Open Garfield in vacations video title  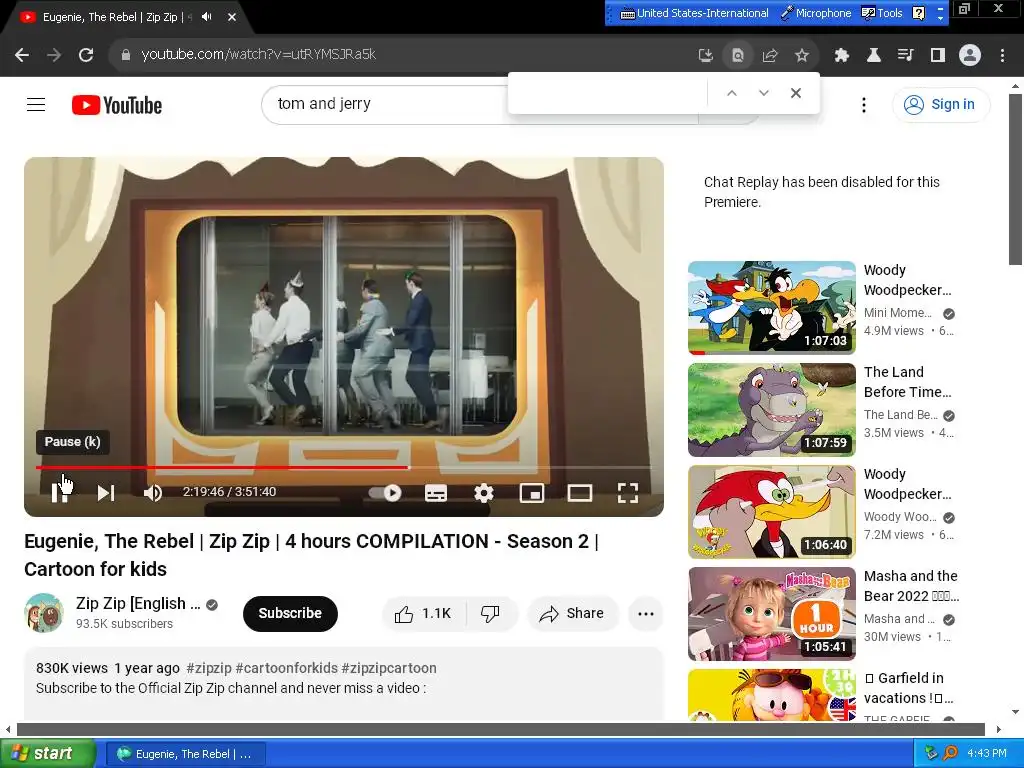(911, 688)
